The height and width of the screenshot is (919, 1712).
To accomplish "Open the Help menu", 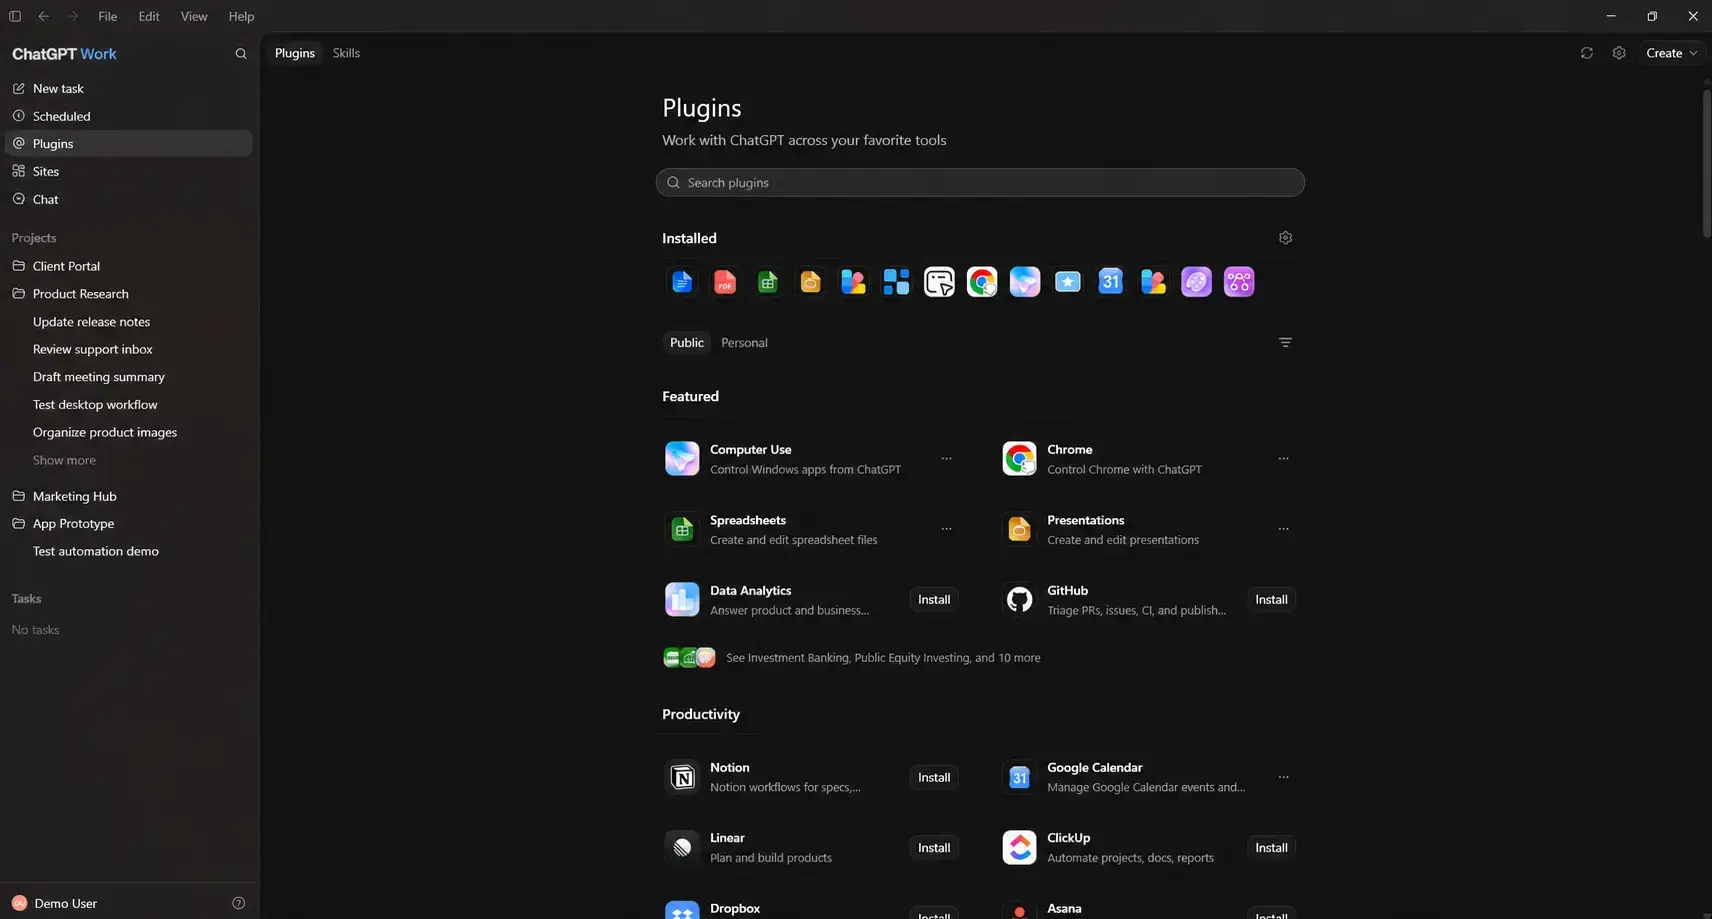I will pos(241,16).
